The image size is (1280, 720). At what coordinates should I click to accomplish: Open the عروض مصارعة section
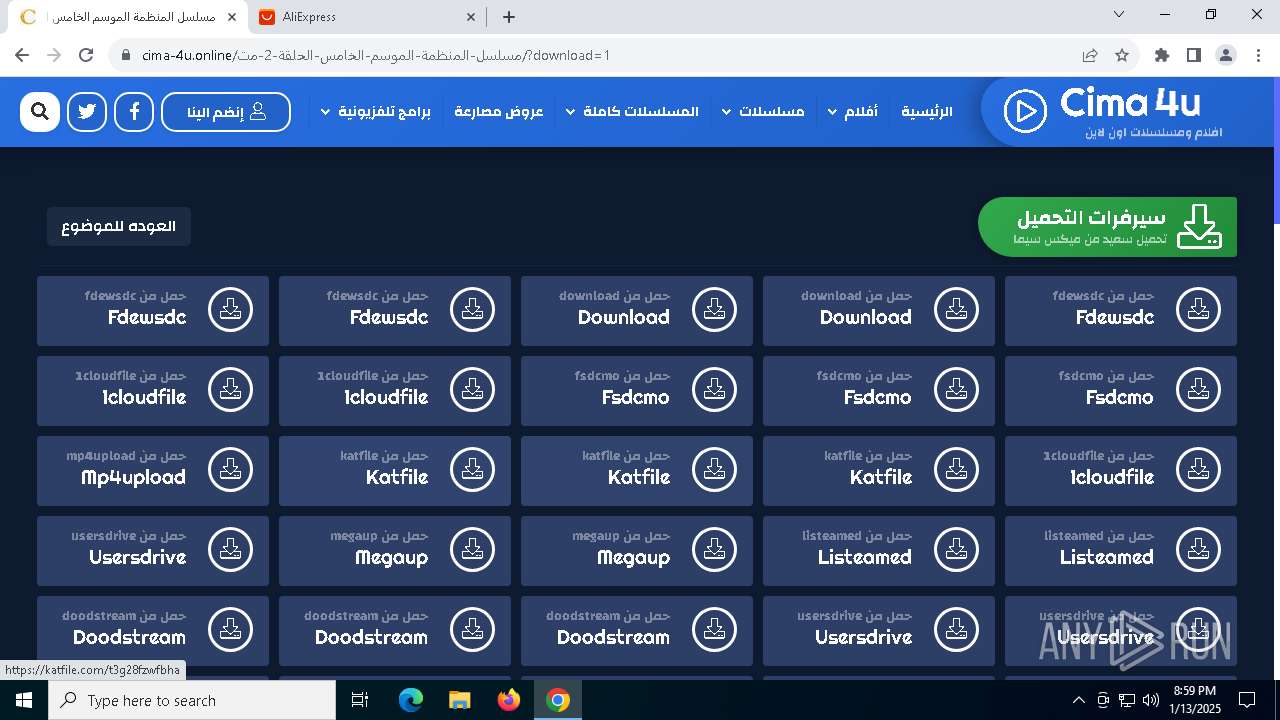coord(499,112)
